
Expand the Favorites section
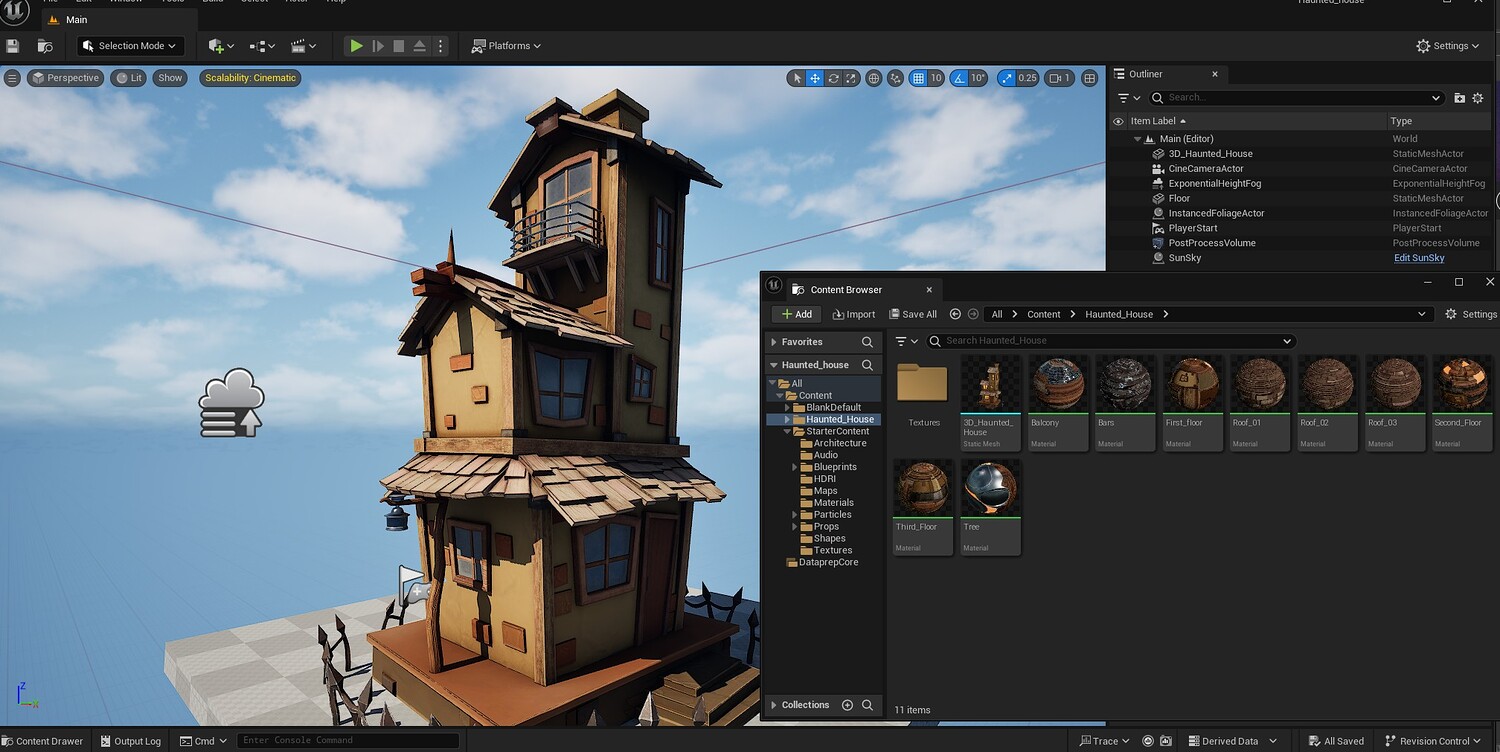point(774,342)
